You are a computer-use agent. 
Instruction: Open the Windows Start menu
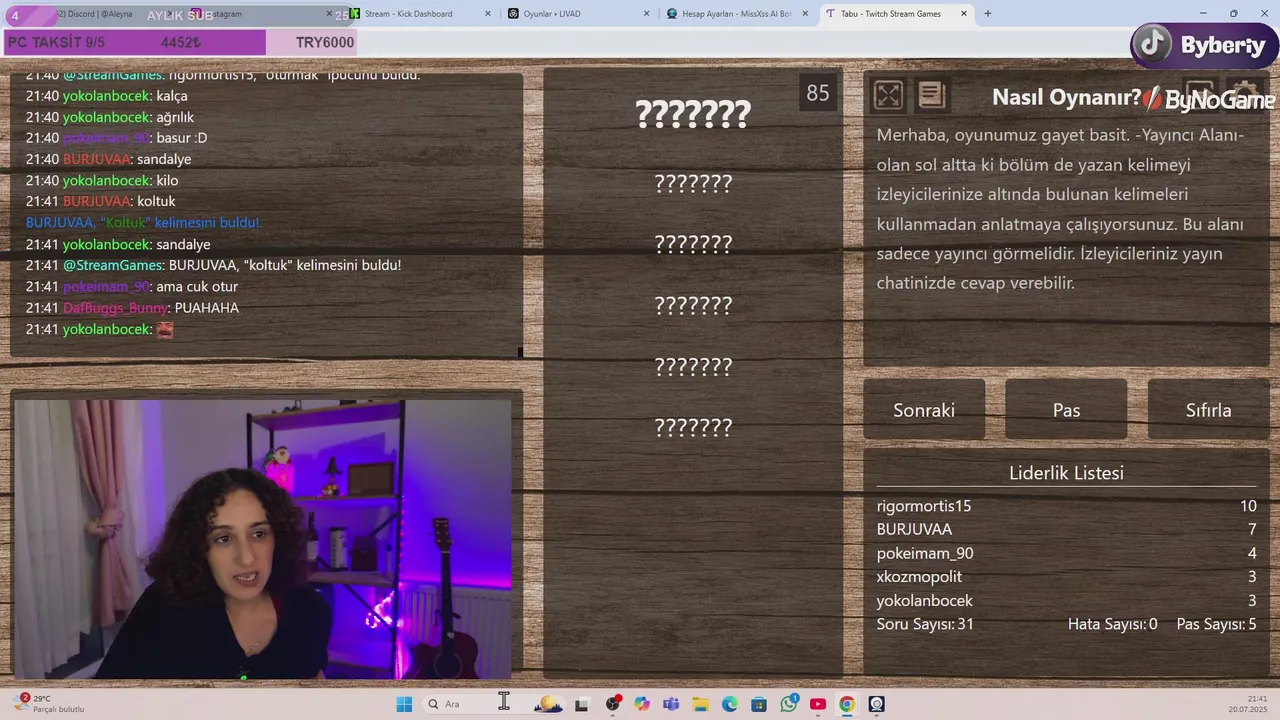(404, 704)
